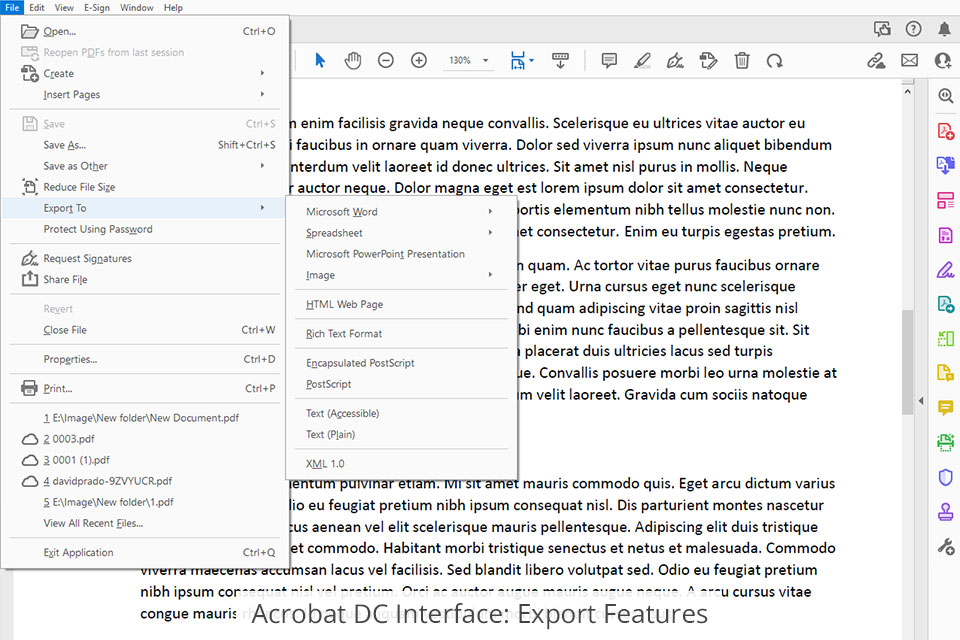The height and width of the screenshot is (640, 960).
Task: Expand the Microsoft Word export submenu
Action: point(490,211)
